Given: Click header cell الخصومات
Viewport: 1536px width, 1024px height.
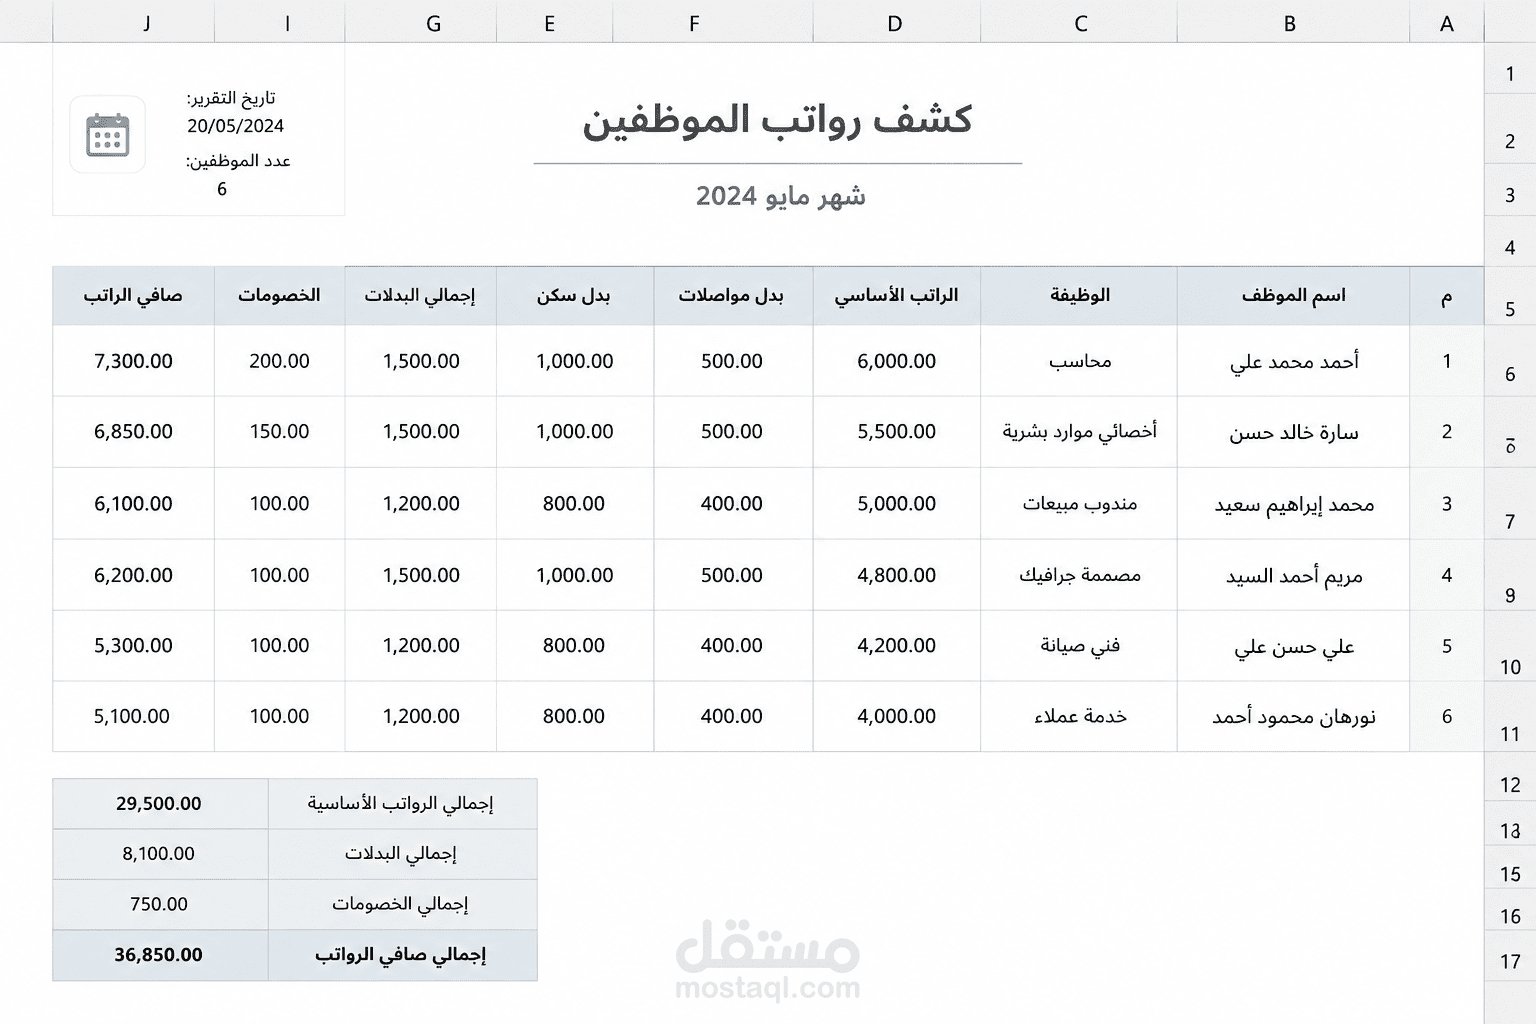Looking at the screenshot, I should coord(280,295).
